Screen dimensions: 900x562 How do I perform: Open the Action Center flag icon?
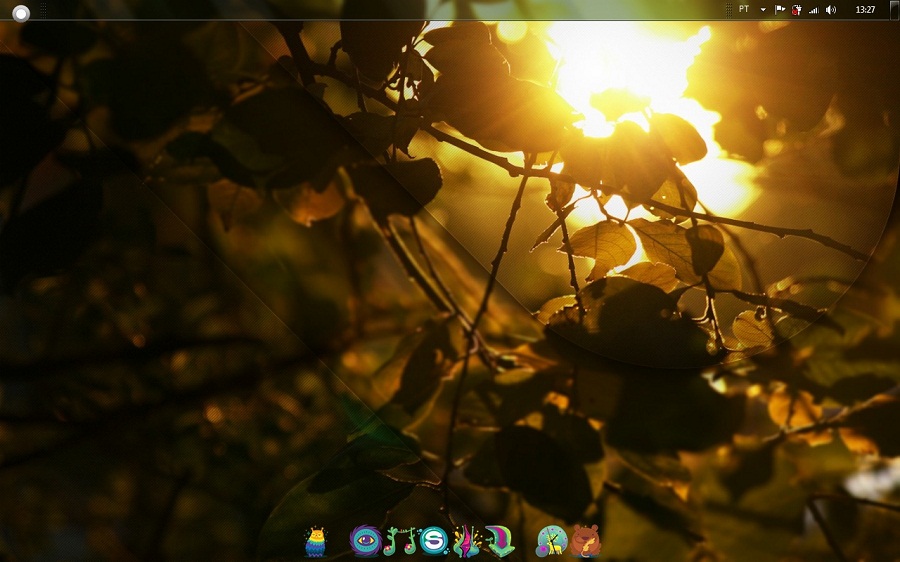click(x=780, y=9)
